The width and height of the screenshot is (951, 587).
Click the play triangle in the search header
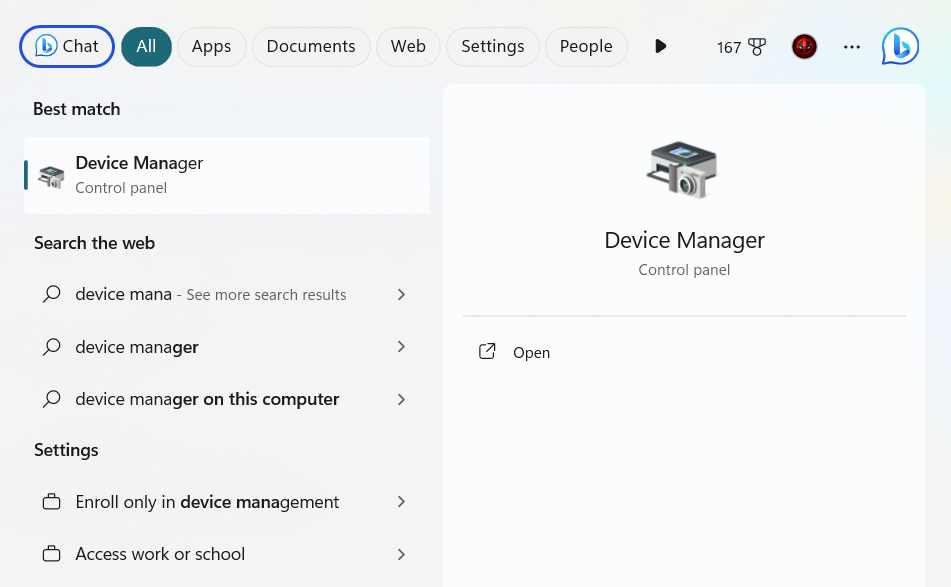point(660,46)
